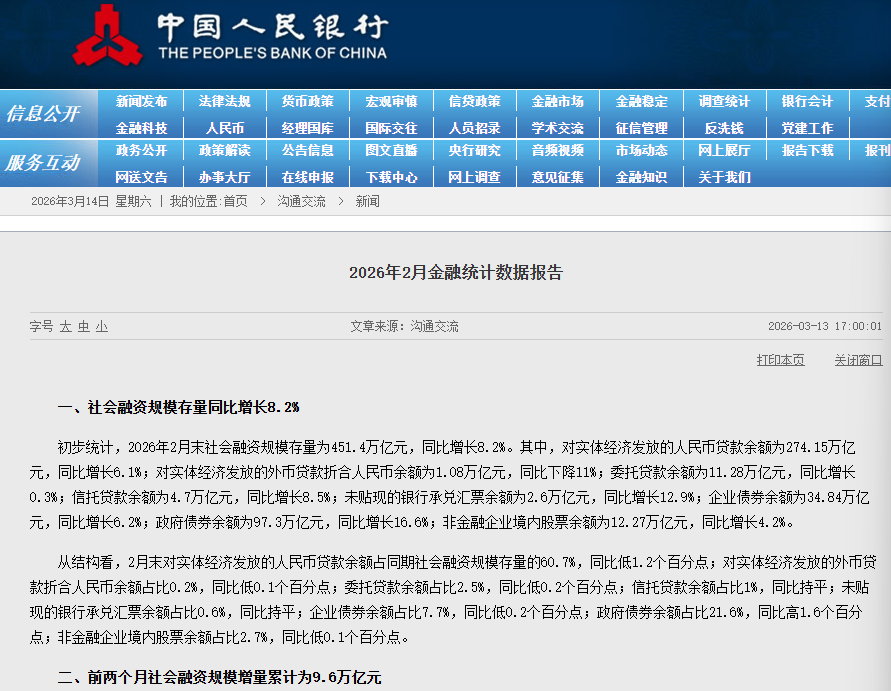The height and width of the screenshot is (691, 891).
Task: Click the People's Bank of China logo emblem
Action: [108, 35]
